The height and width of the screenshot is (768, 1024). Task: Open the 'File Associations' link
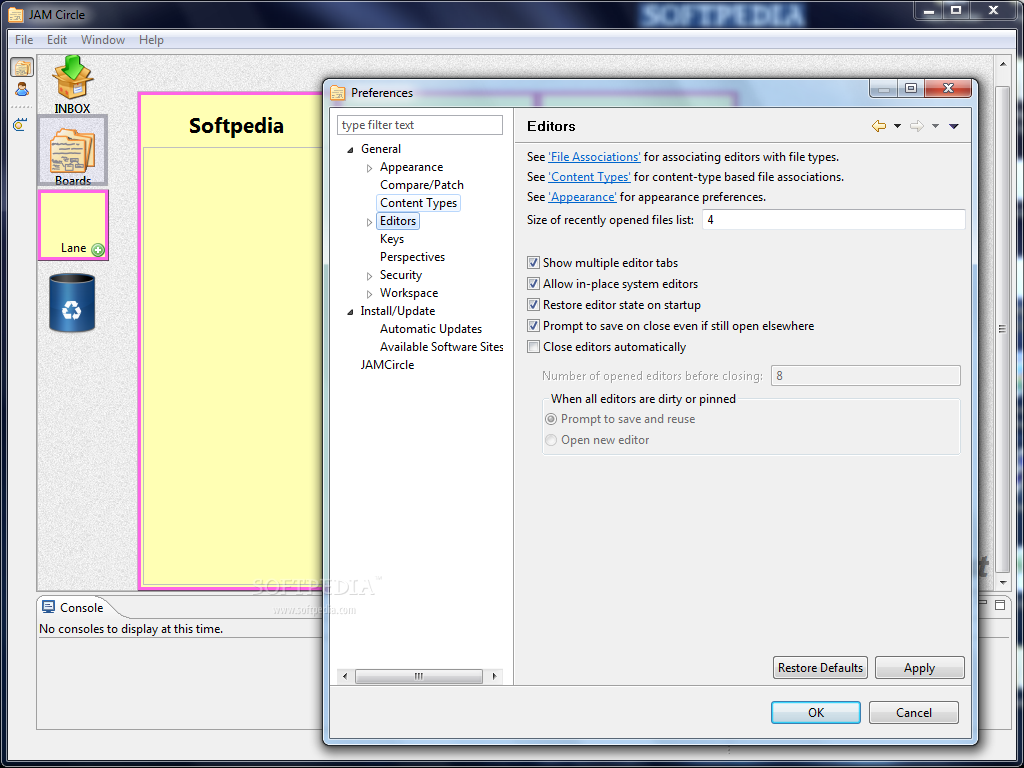pyautogui.click(x=594, y=157)
